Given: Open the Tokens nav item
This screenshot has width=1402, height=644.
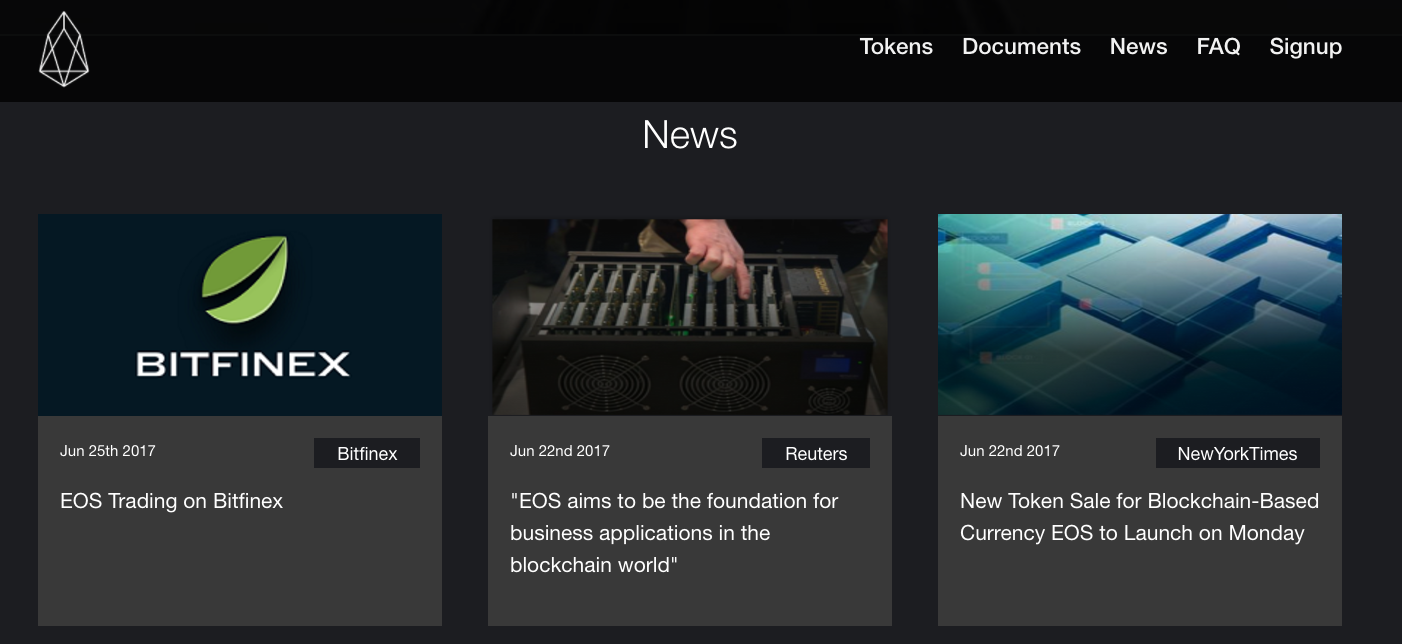Looking at the screenshot, I should point(896,47).
